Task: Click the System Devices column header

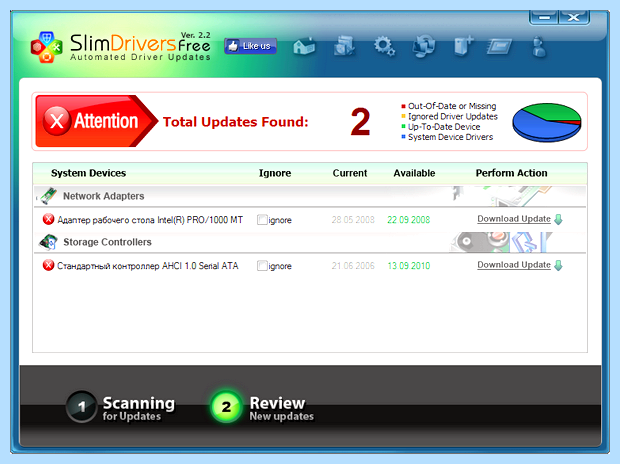Action: coord(88,173)
